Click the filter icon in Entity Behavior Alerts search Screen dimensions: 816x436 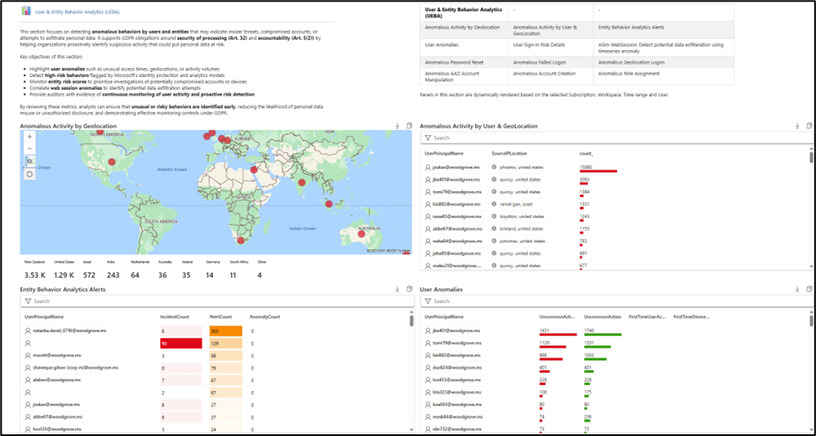pyautogui.click(x=28, y=301)
